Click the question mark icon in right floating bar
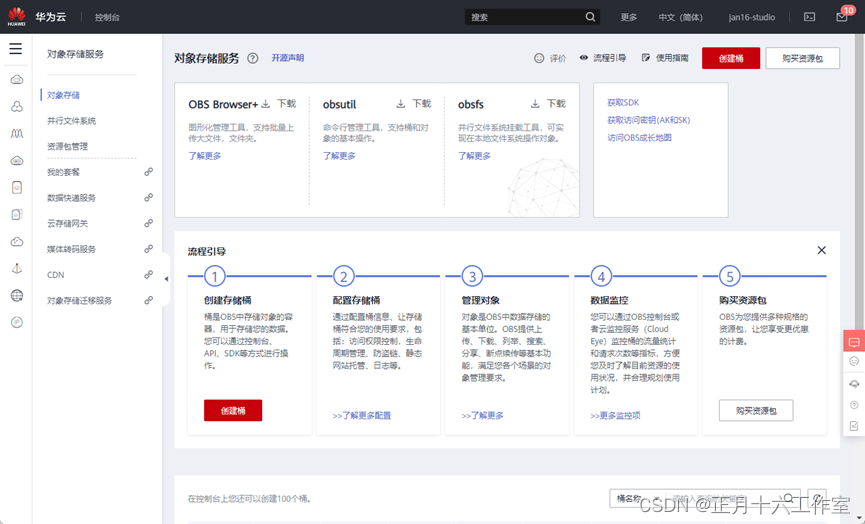This screenshot has height=524, width=865. click(x=854, y=405)
